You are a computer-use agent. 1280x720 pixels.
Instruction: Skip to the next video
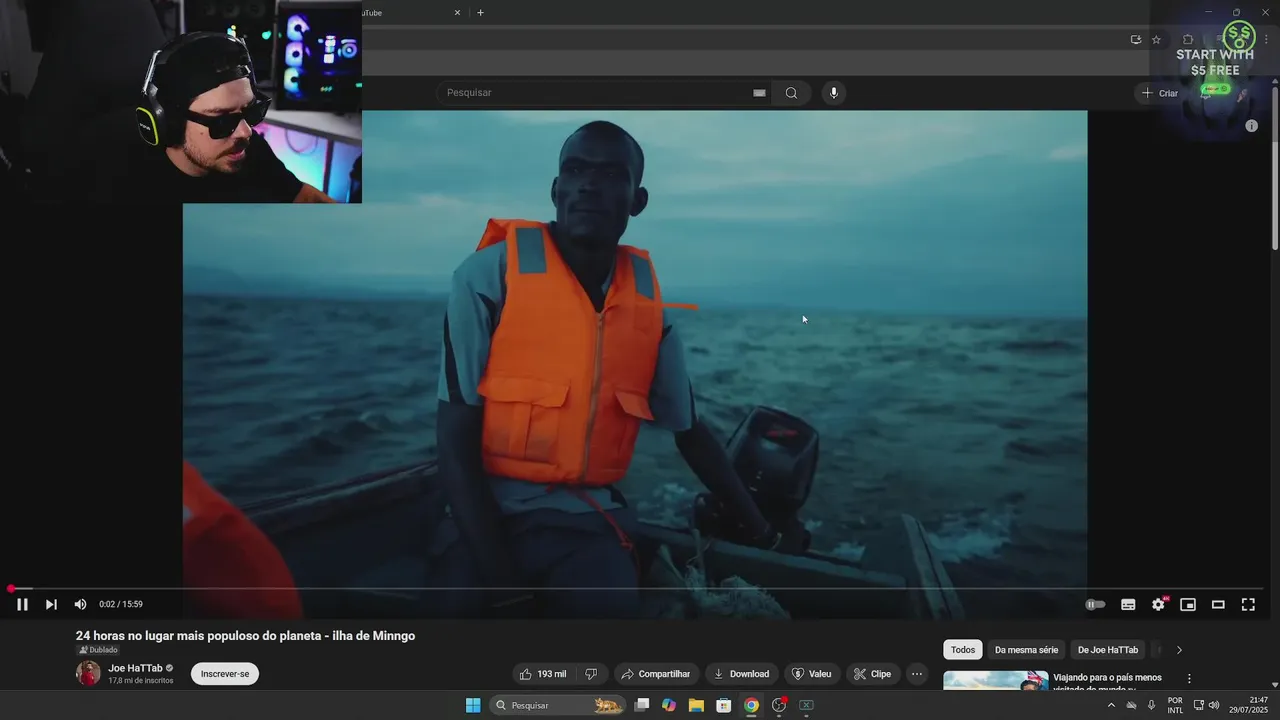[x=51, y=604]
